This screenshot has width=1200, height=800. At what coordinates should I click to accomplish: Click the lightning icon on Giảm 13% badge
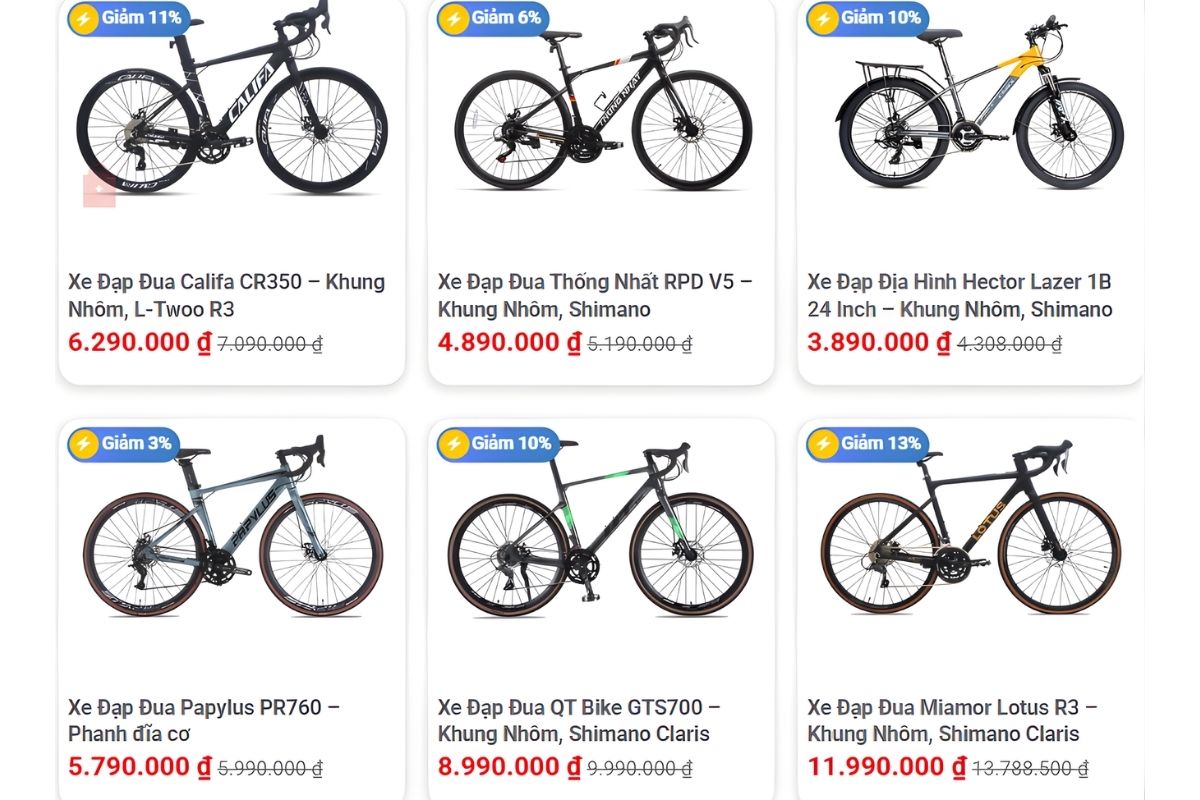pos(823,443)
